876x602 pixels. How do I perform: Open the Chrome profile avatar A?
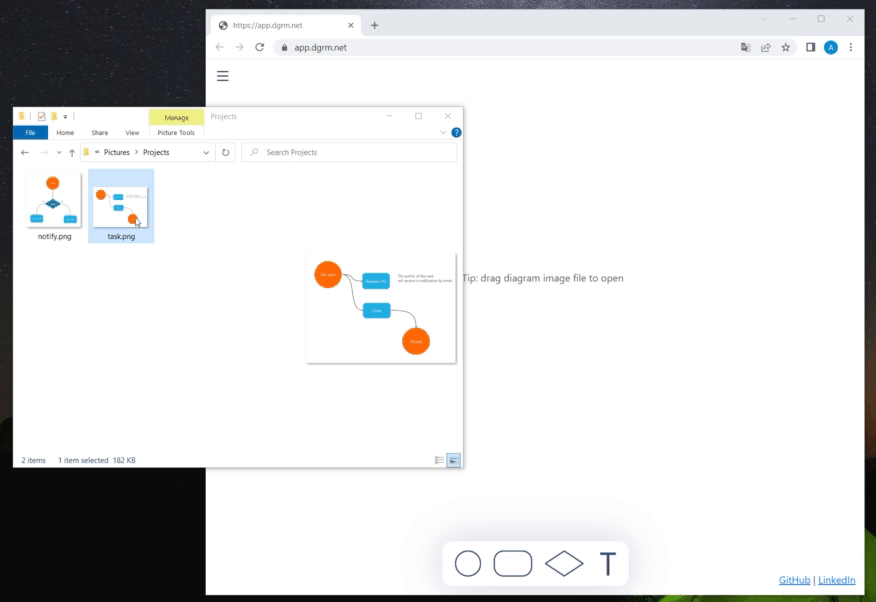coord(831,47)
